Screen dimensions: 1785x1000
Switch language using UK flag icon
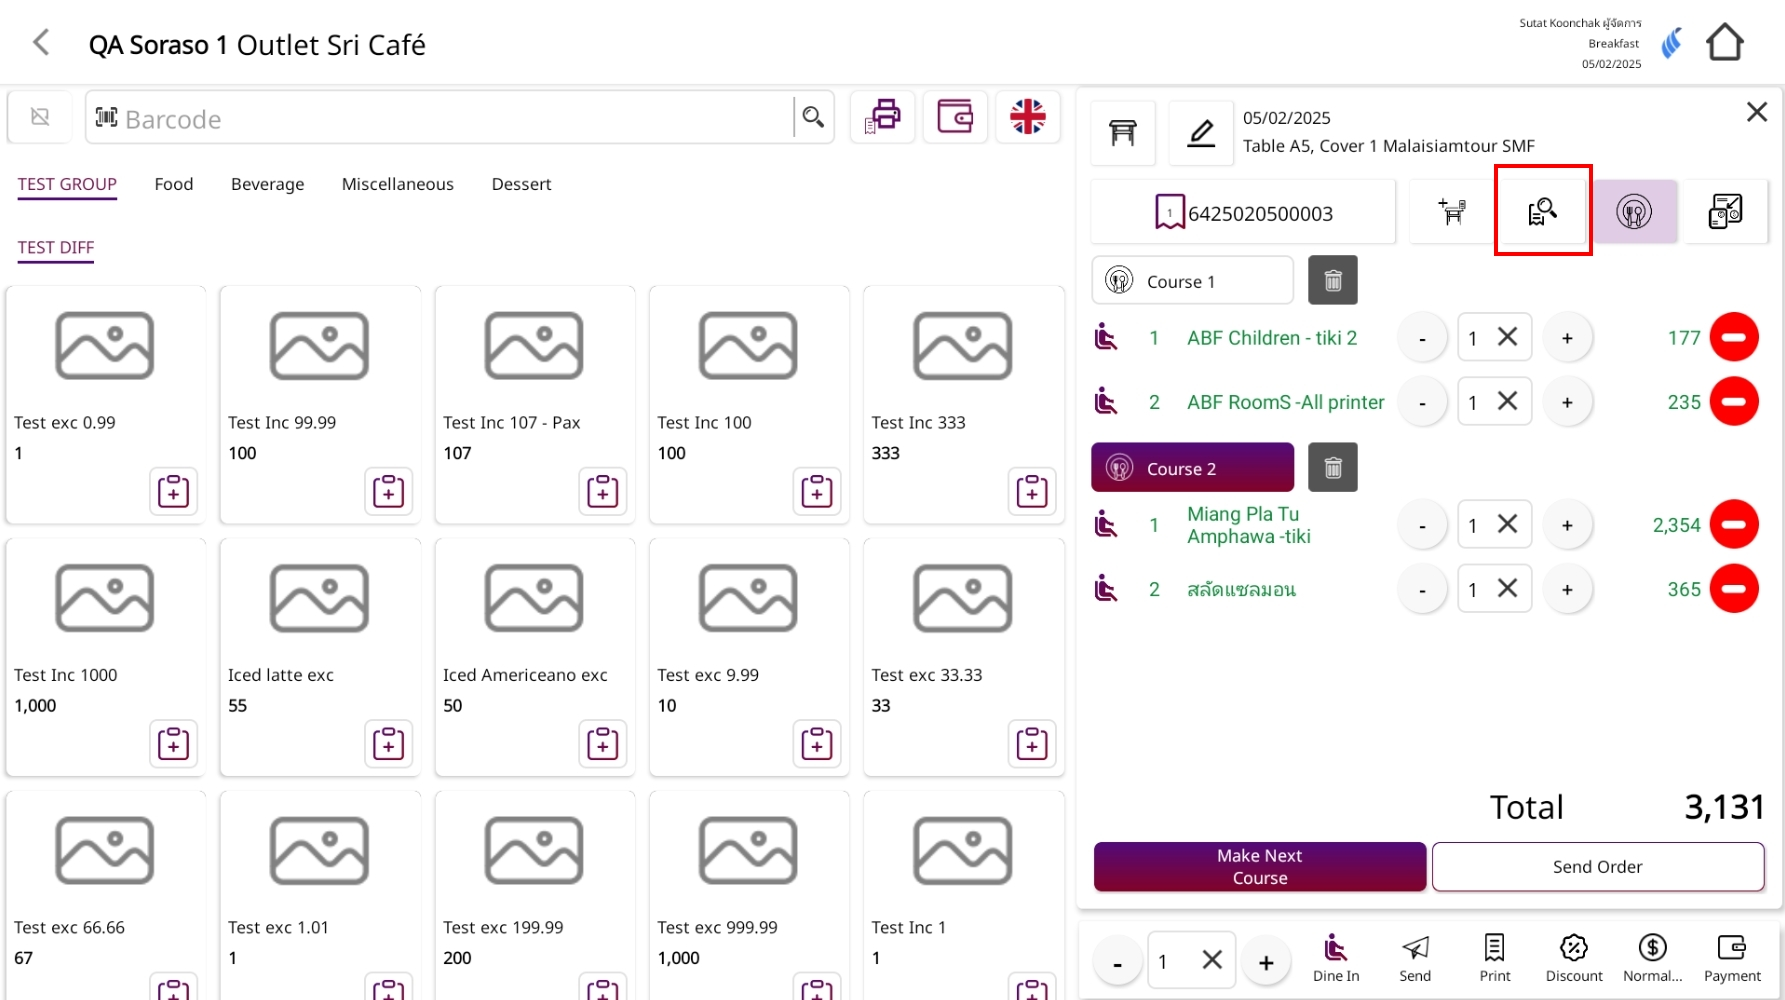click(1027, 117)
